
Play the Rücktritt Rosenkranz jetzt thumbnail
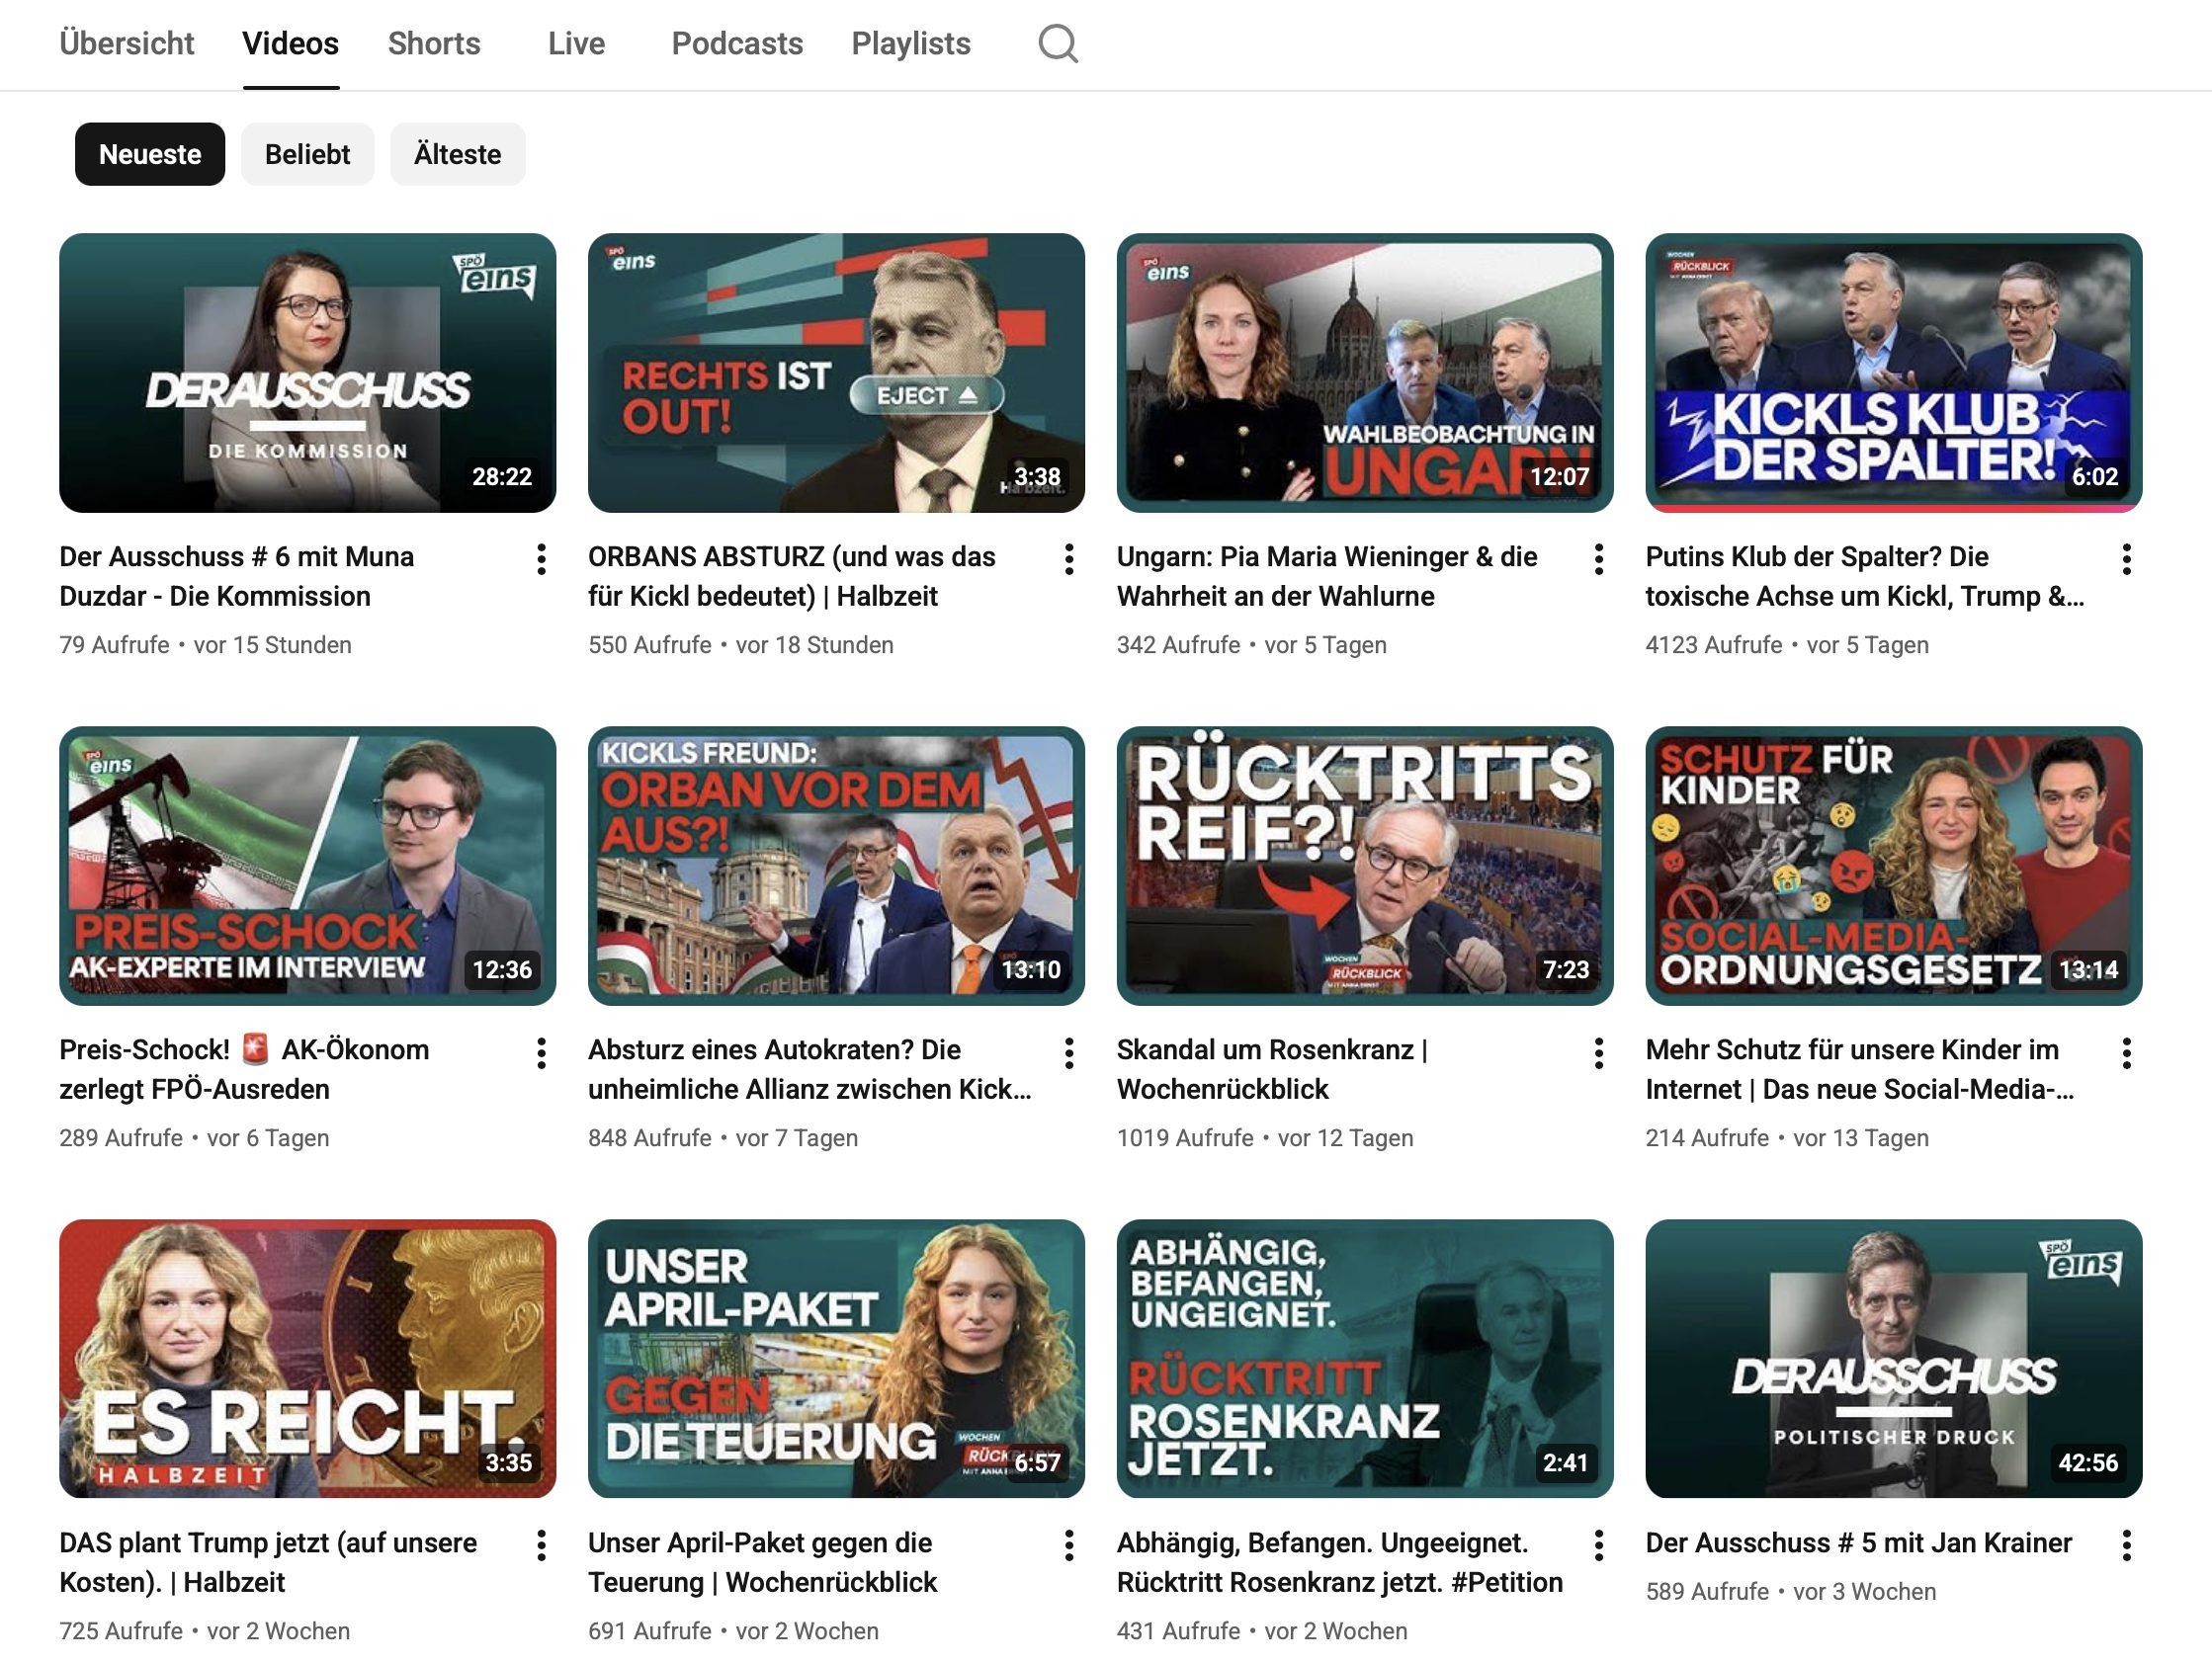point(1365,1359)
